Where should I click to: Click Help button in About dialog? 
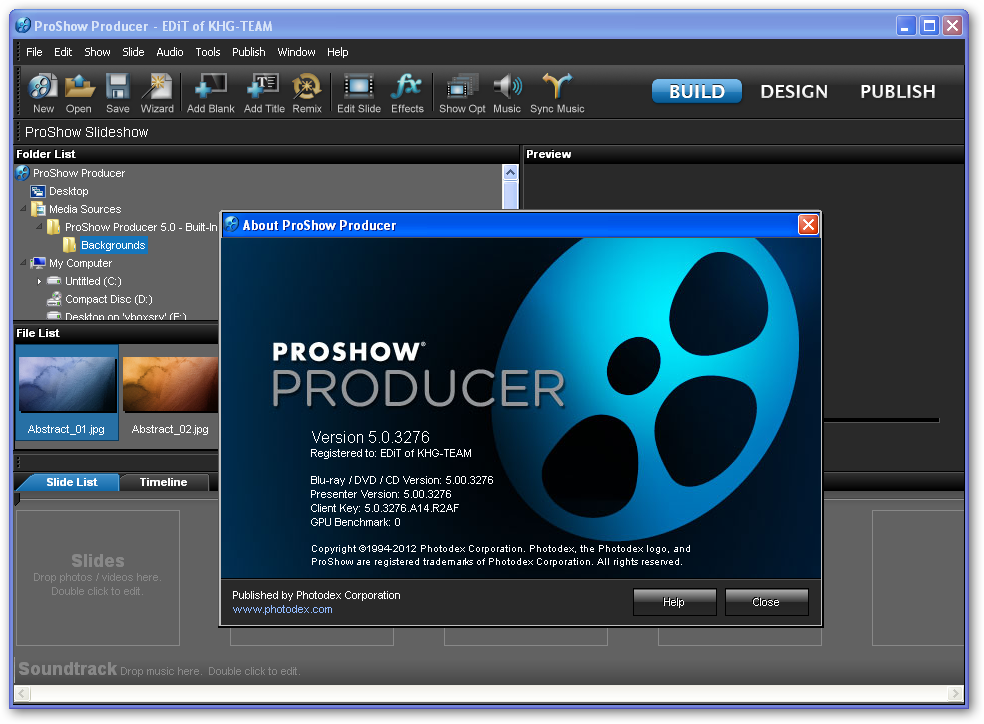(x=674, y=602)
